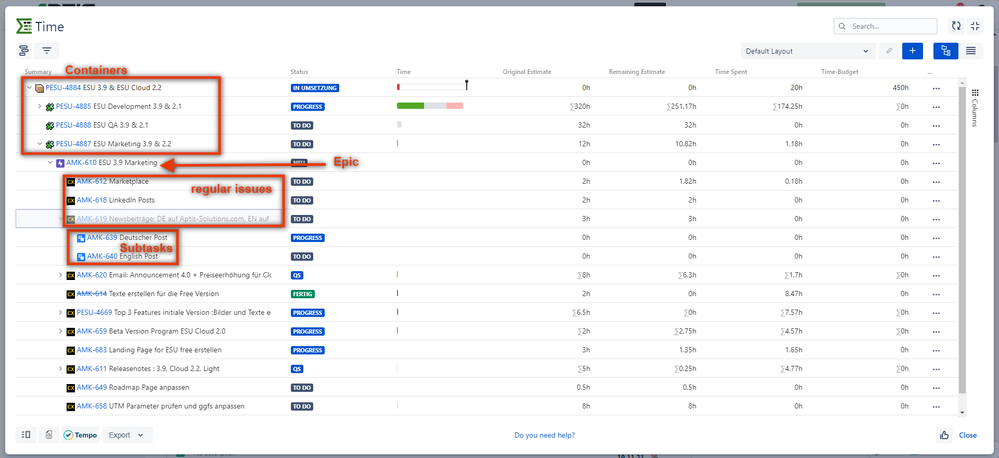Image resolution: width=999 pixels, height=458 pixels.
Task: Open the more actions menu for PESU-4885
Action: (x=936, y=106)
